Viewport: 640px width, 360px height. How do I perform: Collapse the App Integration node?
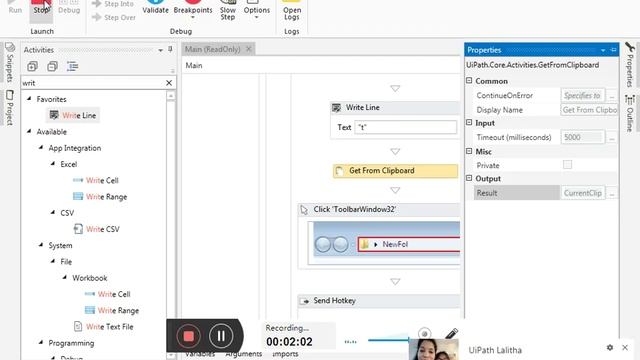point(41,148)
